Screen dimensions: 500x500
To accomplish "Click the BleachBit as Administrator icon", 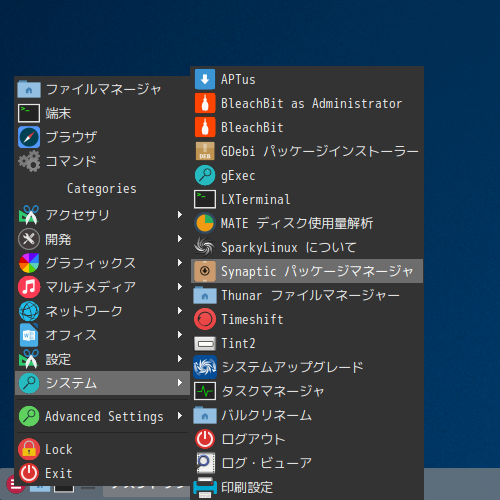I will coord(205,103).
